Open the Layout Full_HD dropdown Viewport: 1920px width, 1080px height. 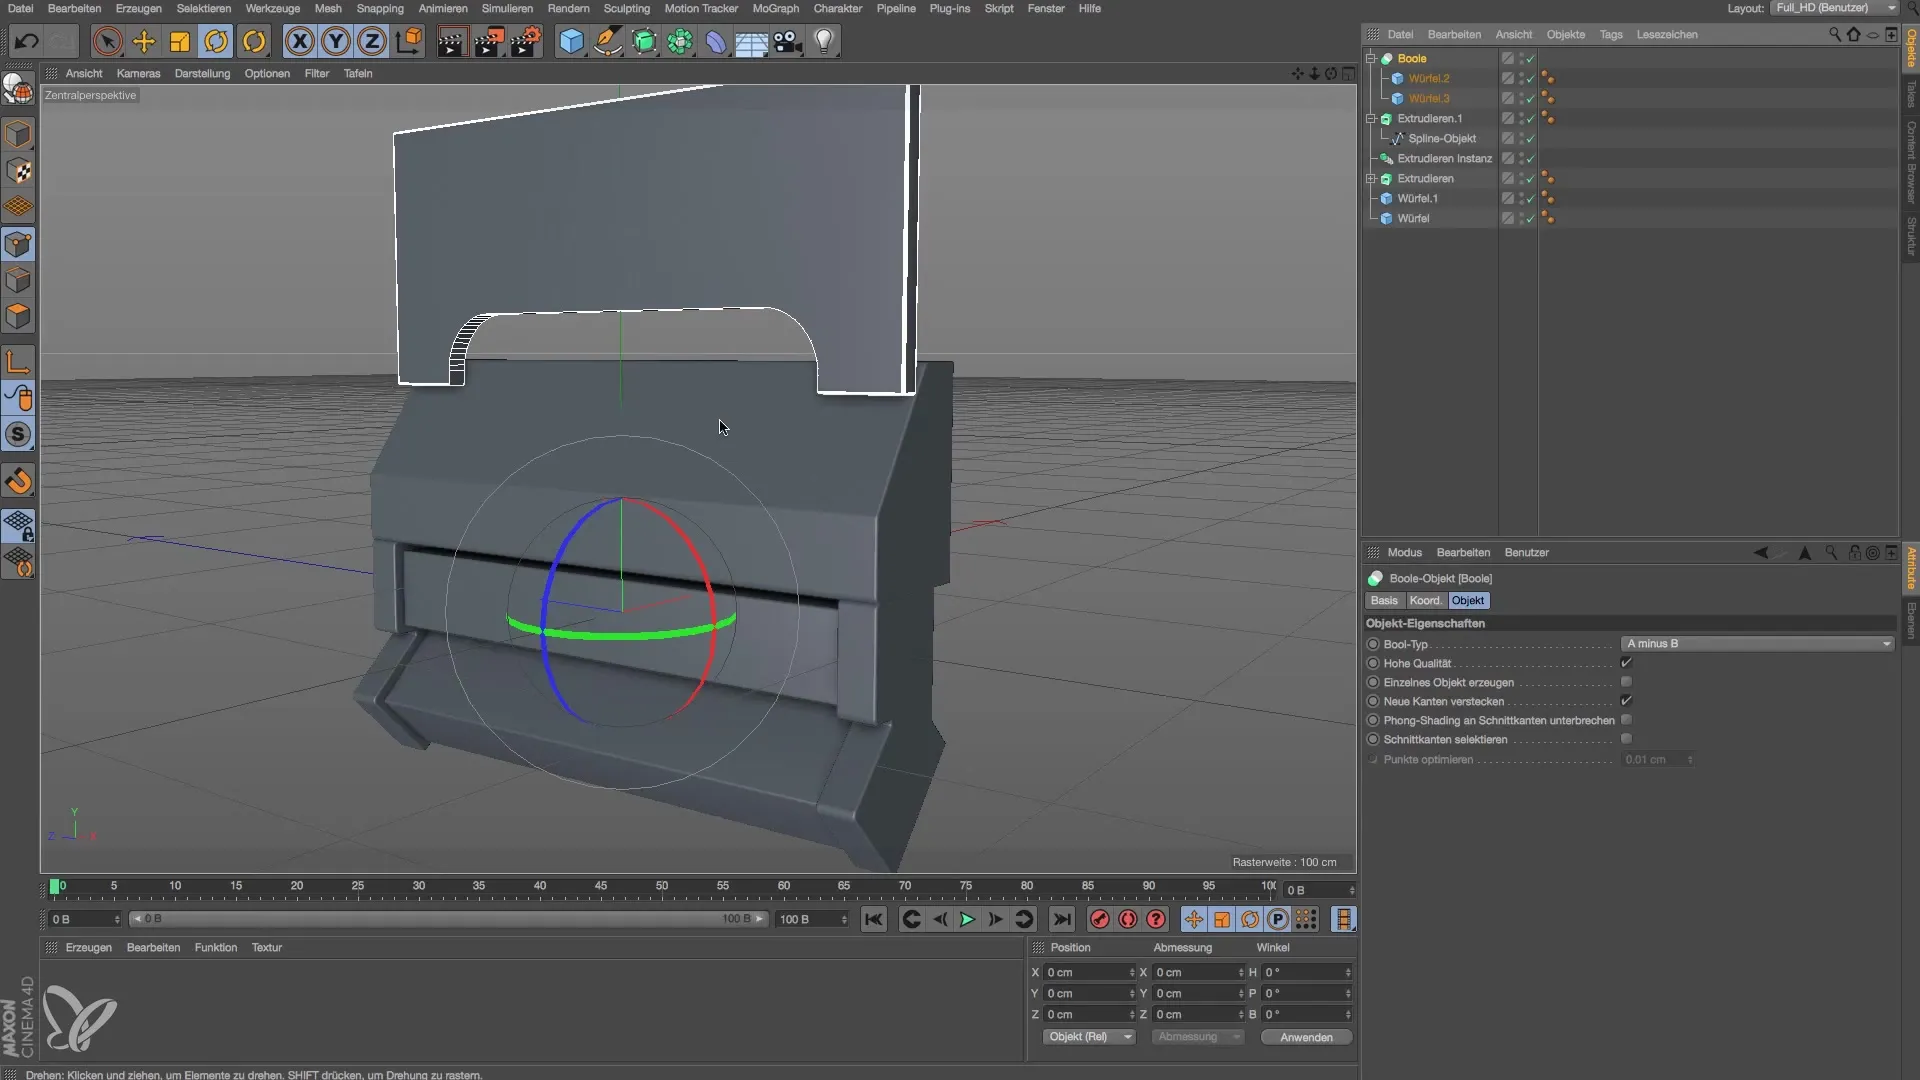click(x=1833, y=8)
